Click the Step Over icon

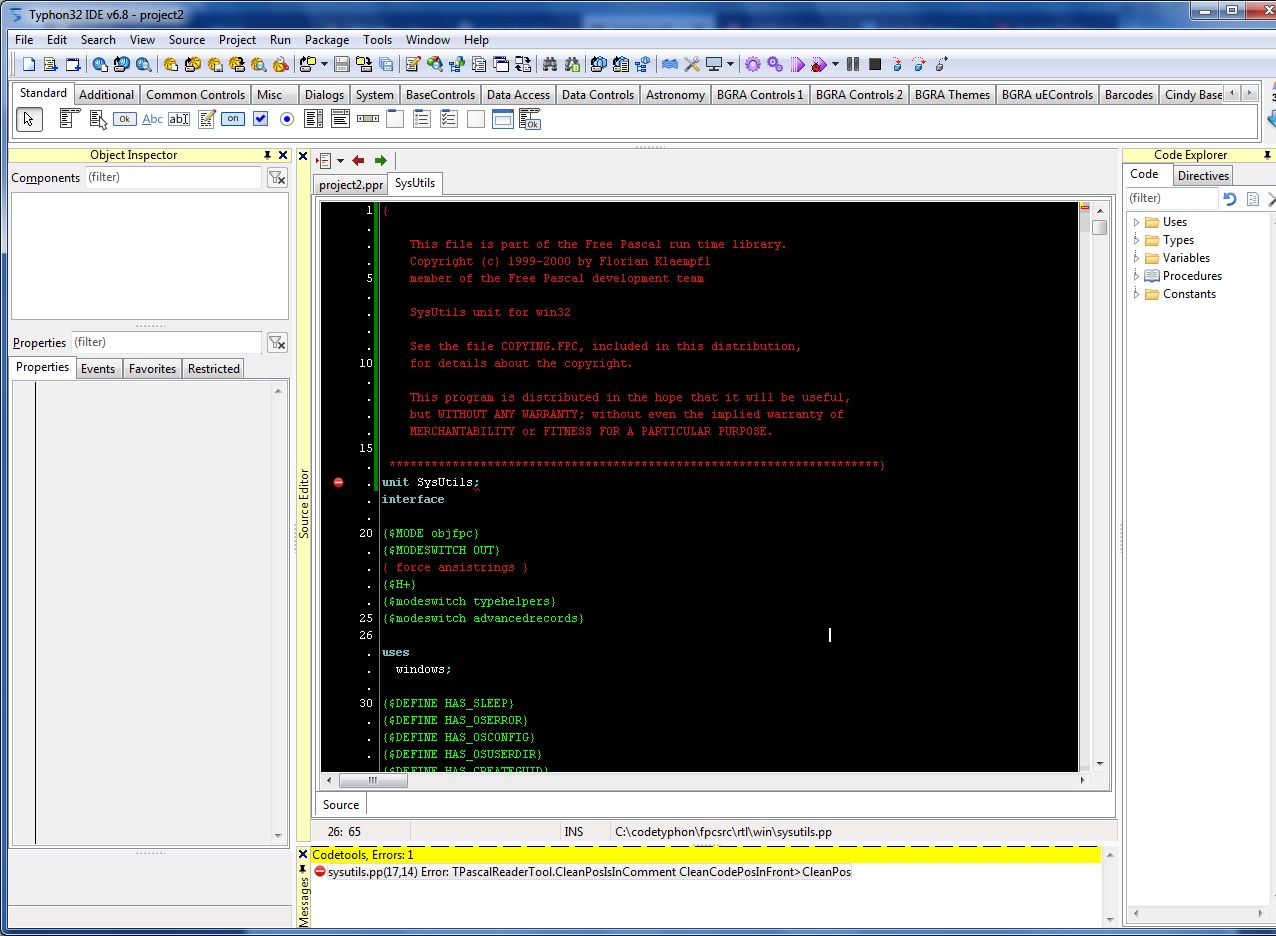[x=919, y=64]
